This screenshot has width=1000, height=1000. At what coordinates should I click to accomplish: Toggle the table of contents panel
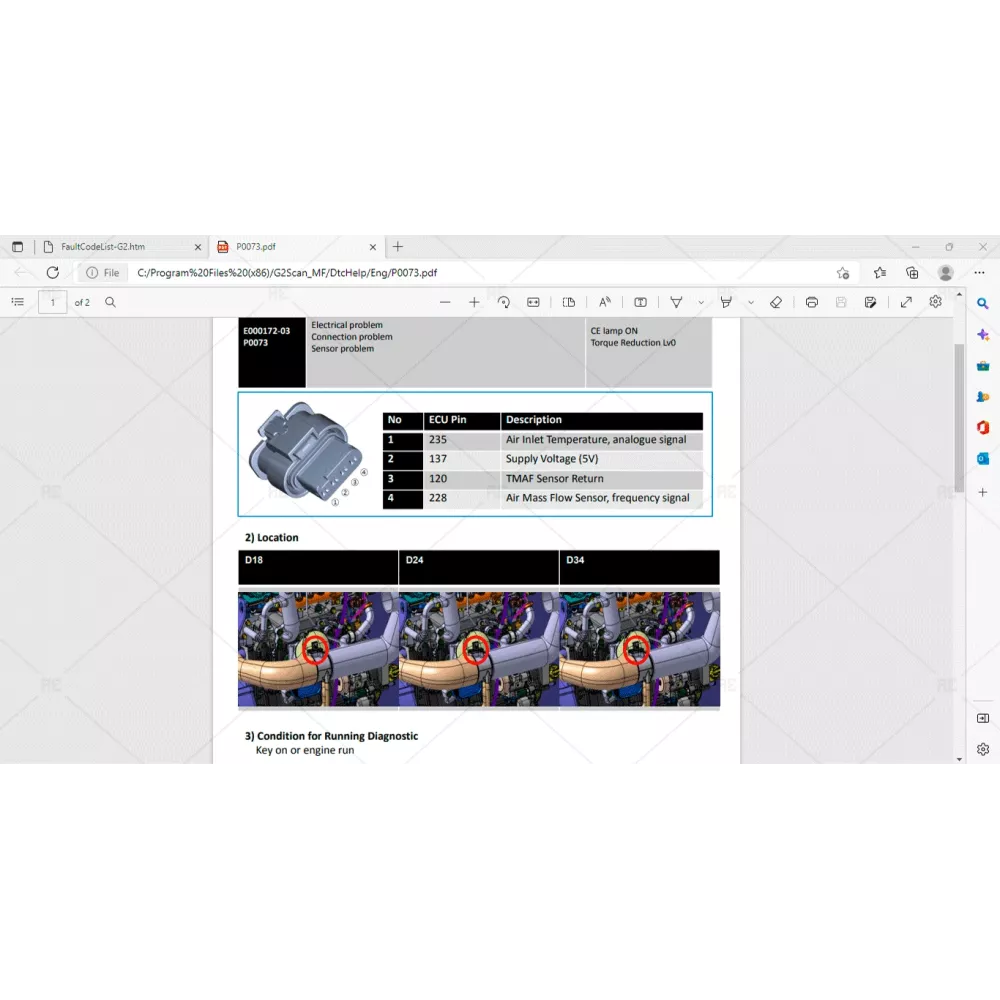17,302
